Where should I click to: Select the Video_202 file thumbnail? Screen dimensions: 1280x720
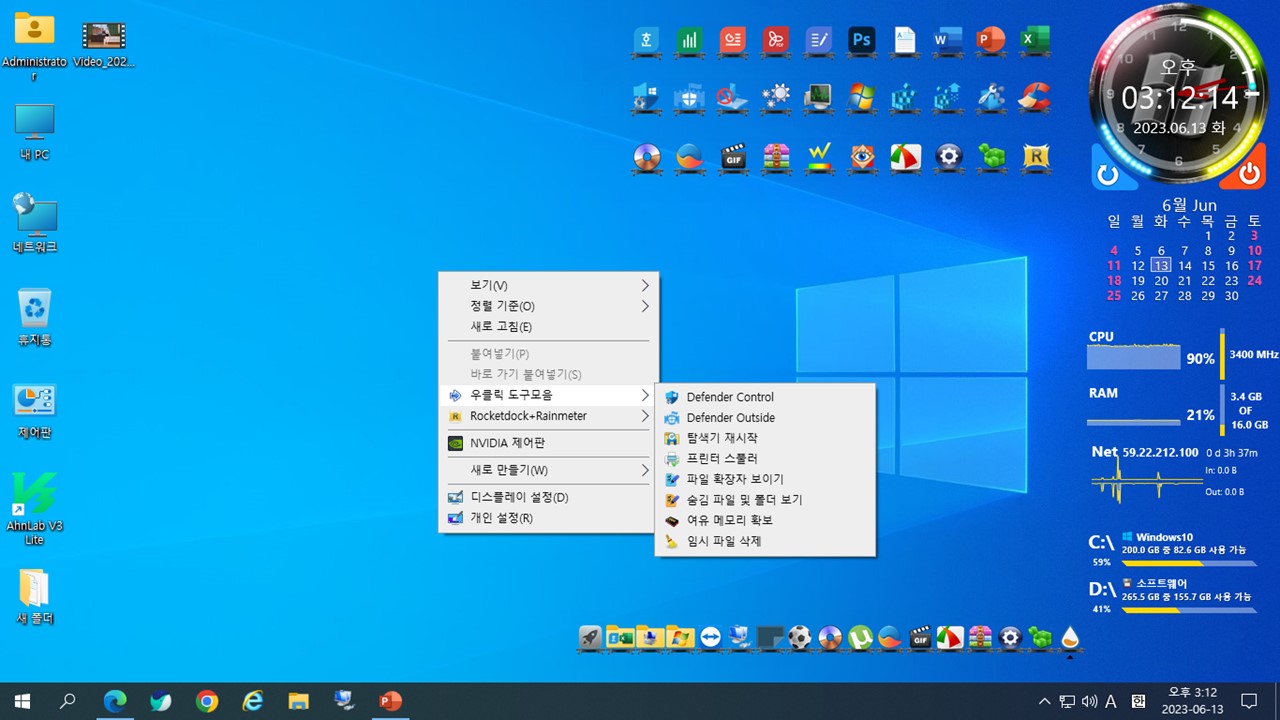point(103,44)
